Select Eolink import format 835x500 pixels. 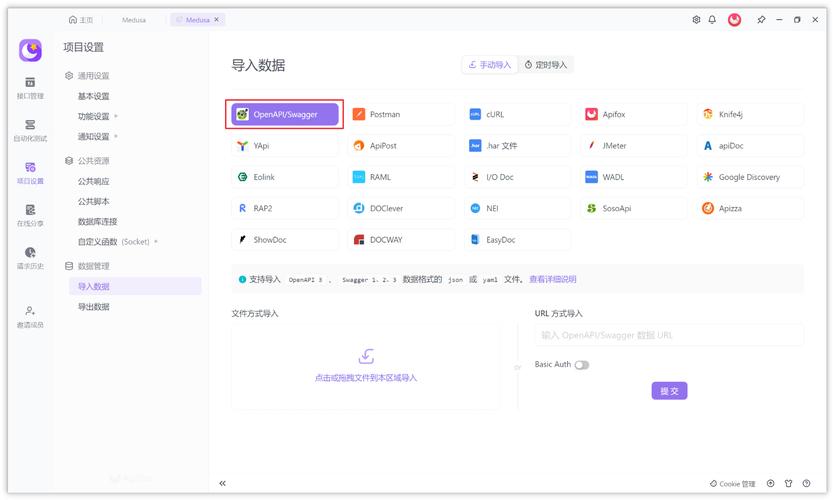click(x=284, y=177)
